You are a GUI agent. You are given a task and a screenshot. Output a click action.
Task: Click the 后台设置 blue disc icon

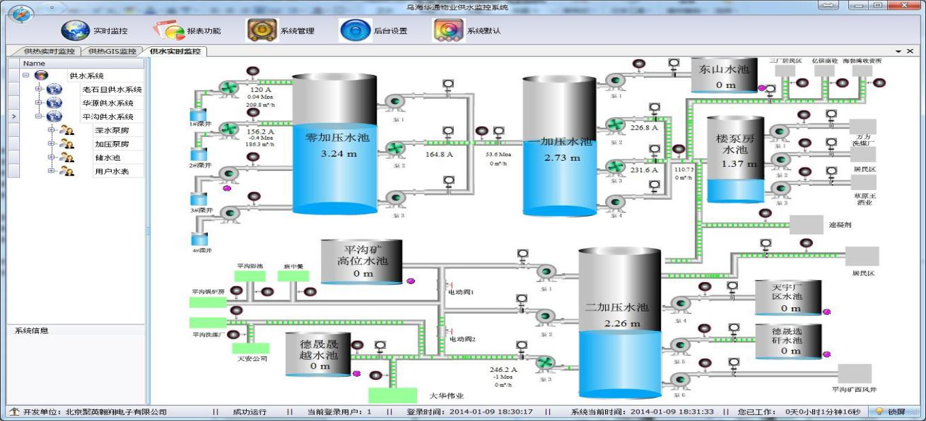[x=354, y=30]
